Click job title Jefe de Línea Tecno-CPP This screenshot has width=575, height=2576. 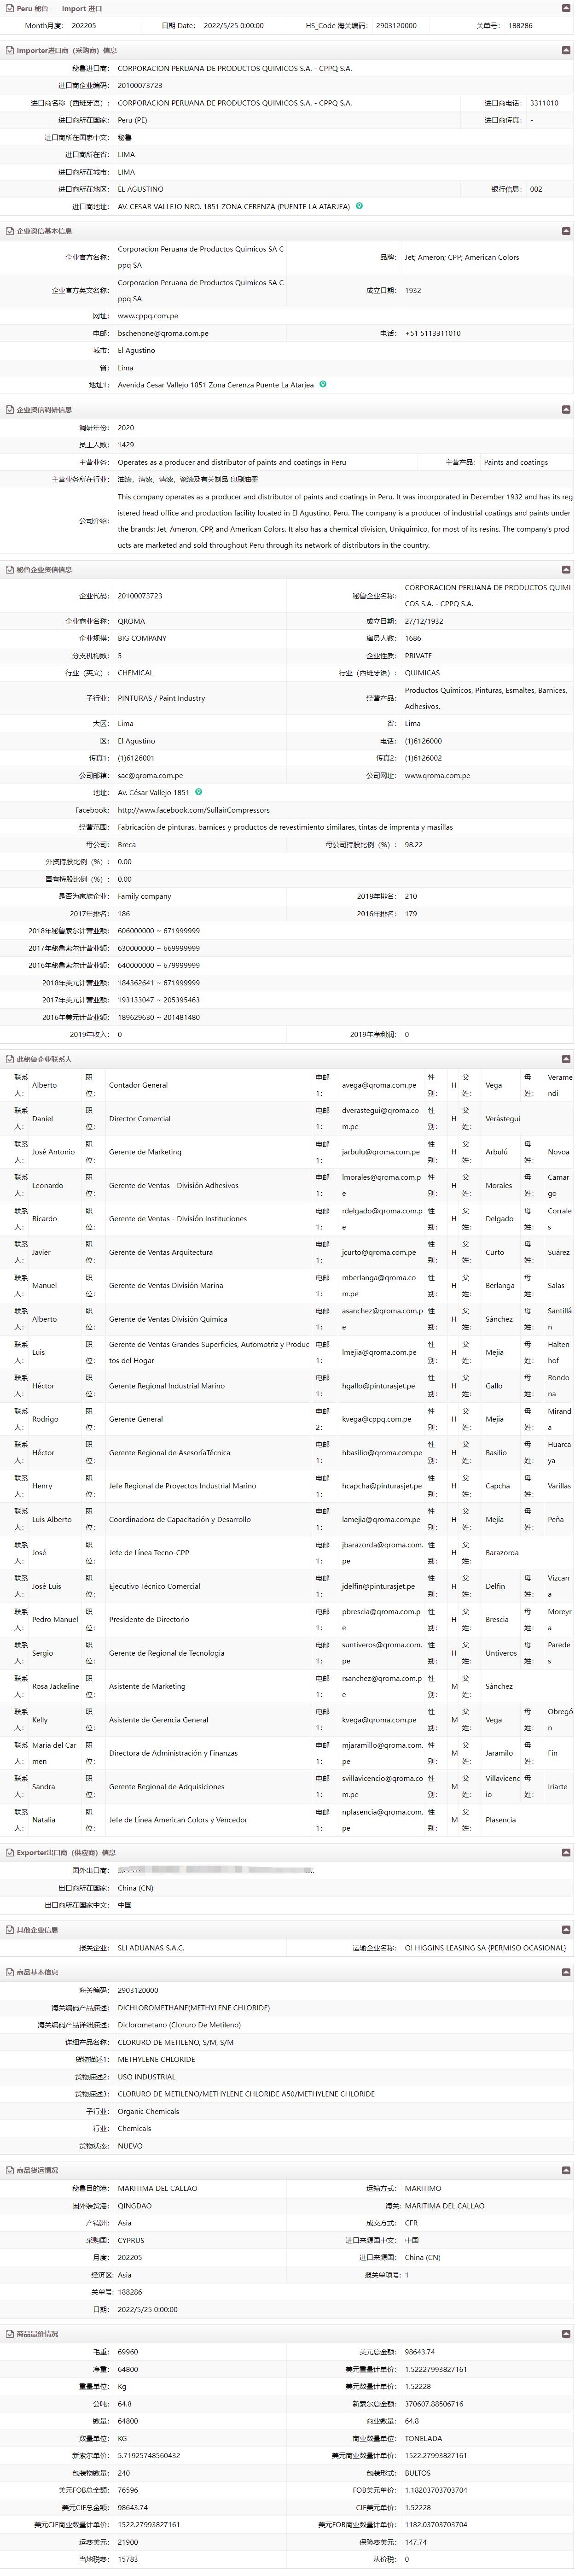pos(149,1552)
